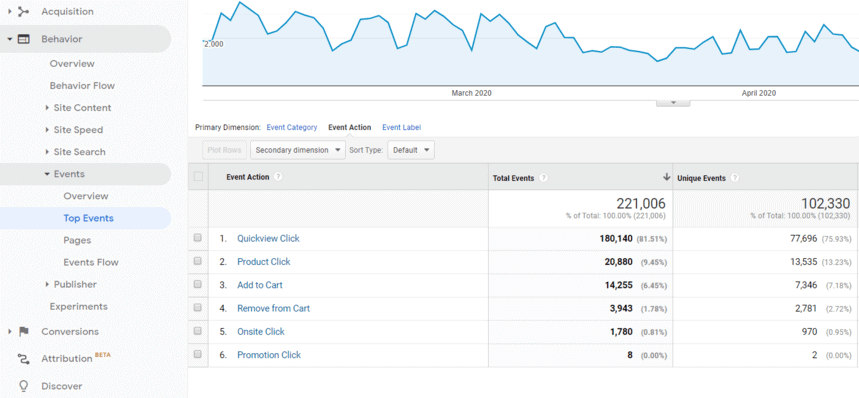This screenshot has height=398, width=859.
Task: Expand the Acquisition section arrow
Action: pyautogui.click(x=10, y=11)
